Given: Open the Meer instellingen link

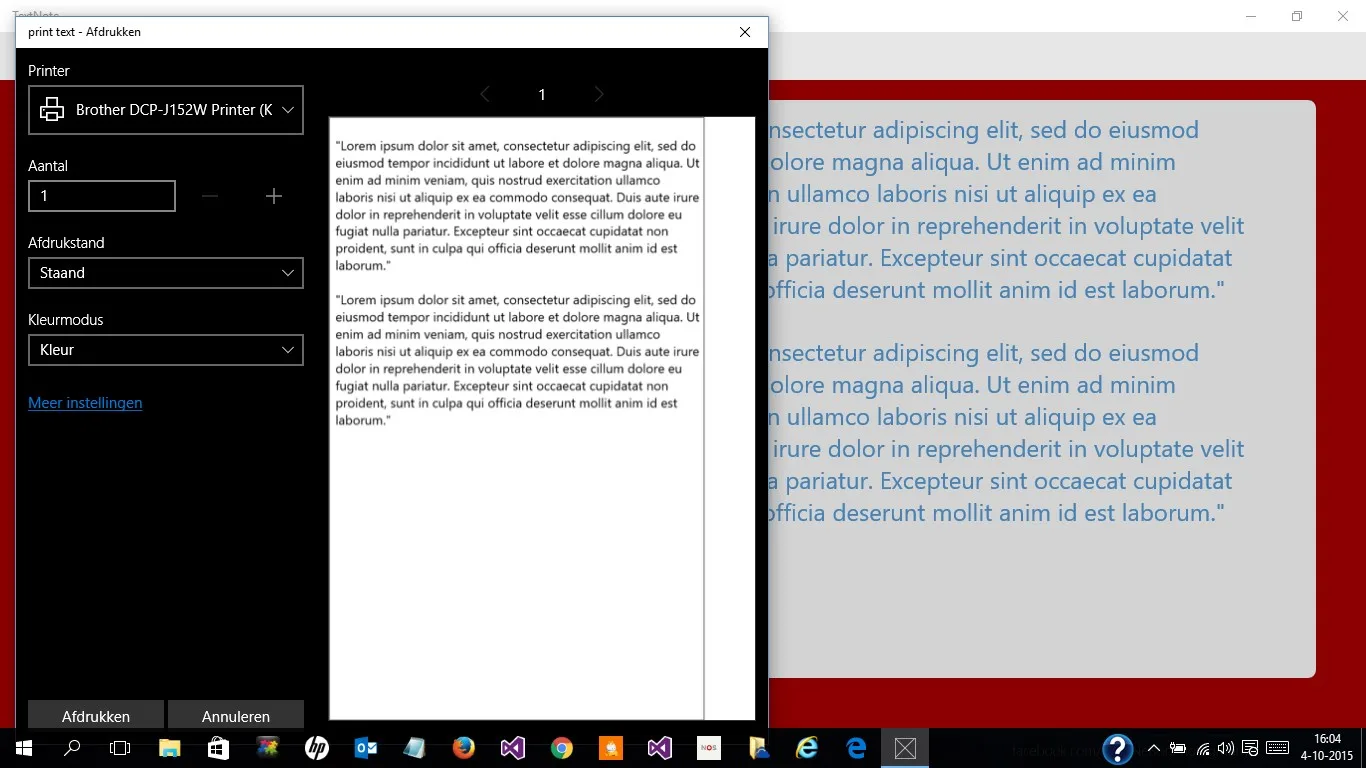Looking at the screenshot, I should pyautogui.click(x=85, y=403).
